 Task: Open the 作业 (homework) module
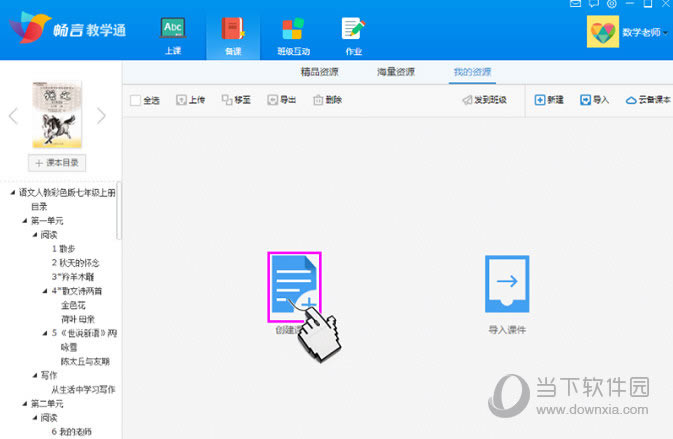click(x=352, y=34)
